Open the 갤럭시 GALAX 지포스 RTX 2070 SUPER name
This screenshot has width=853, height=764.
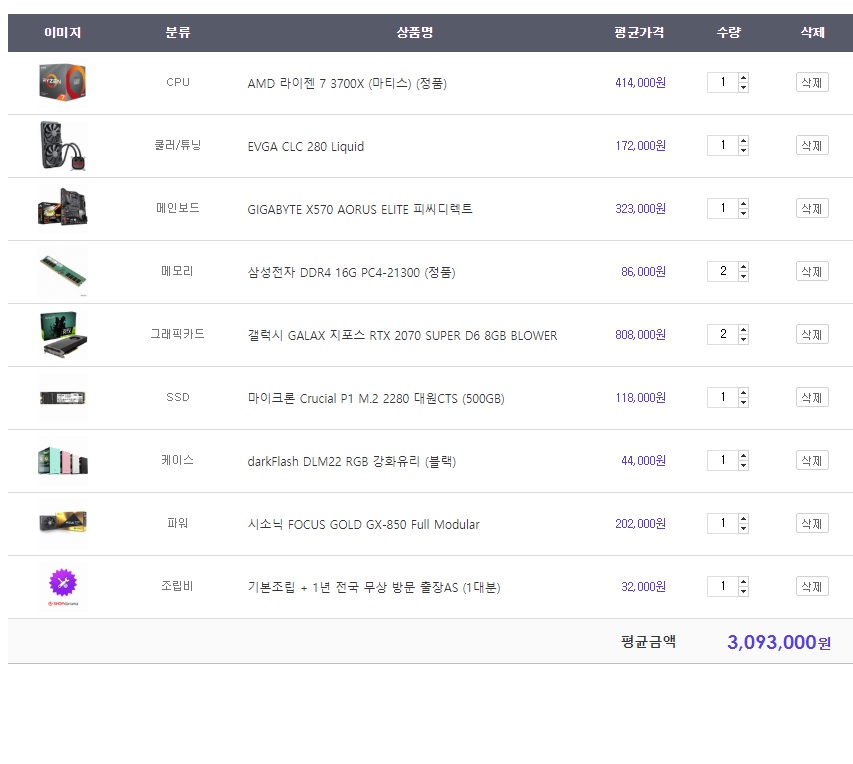point(403,335)
